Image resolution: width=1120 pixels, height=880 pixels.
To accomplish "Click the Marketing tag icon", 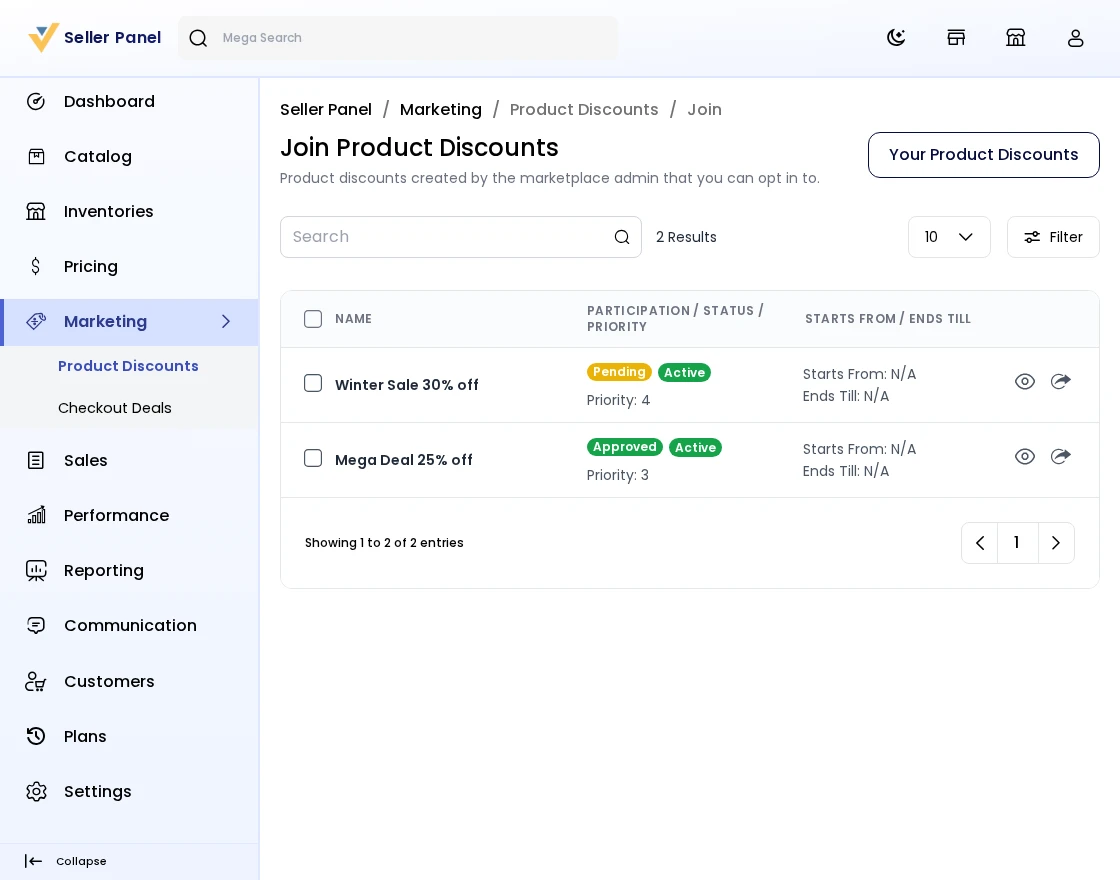I will (x=36, y=321).
